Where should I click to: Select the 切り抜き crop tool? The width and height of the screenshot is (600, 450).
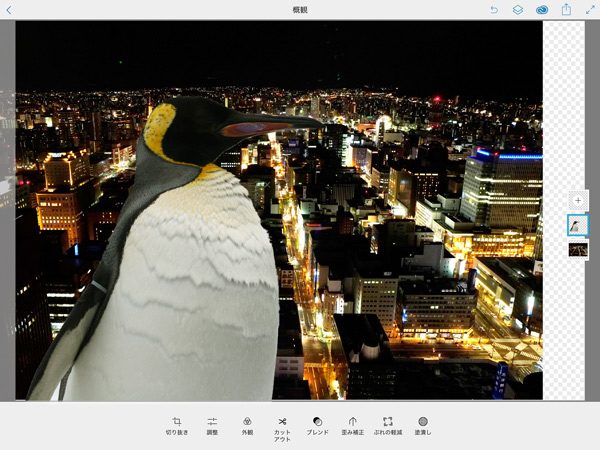coord(176,426)
